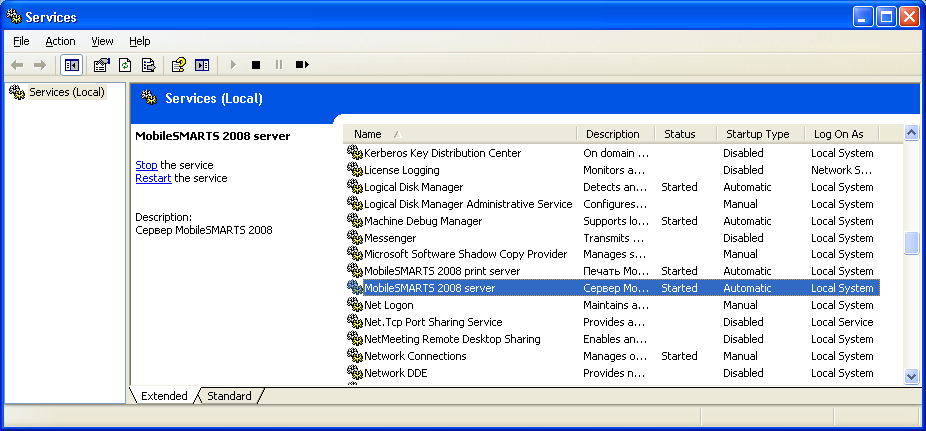Image resolution: width=926 pixels, height=431 pixels.
Task: Click the Services (Local) header gear icon
Action: (149, 99)
